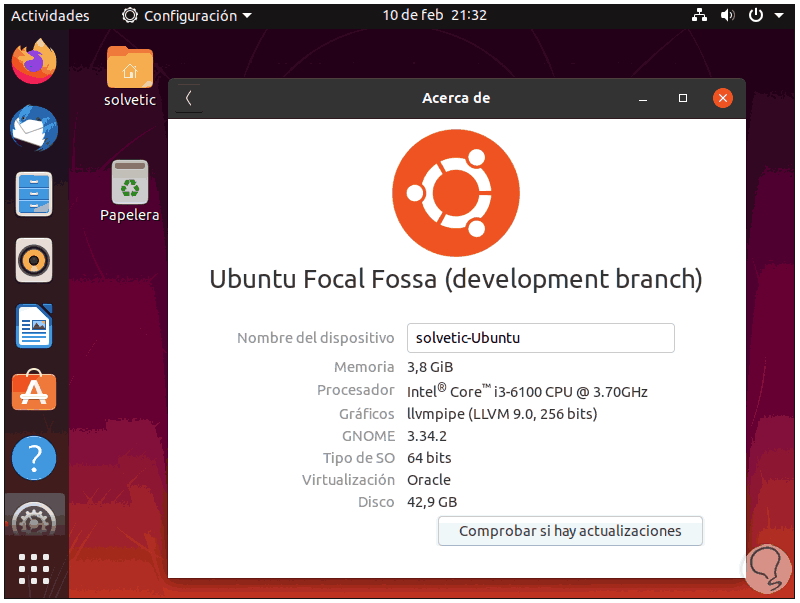
Task: Open the Help question mark icon
Action: click(x=34, y=458)
